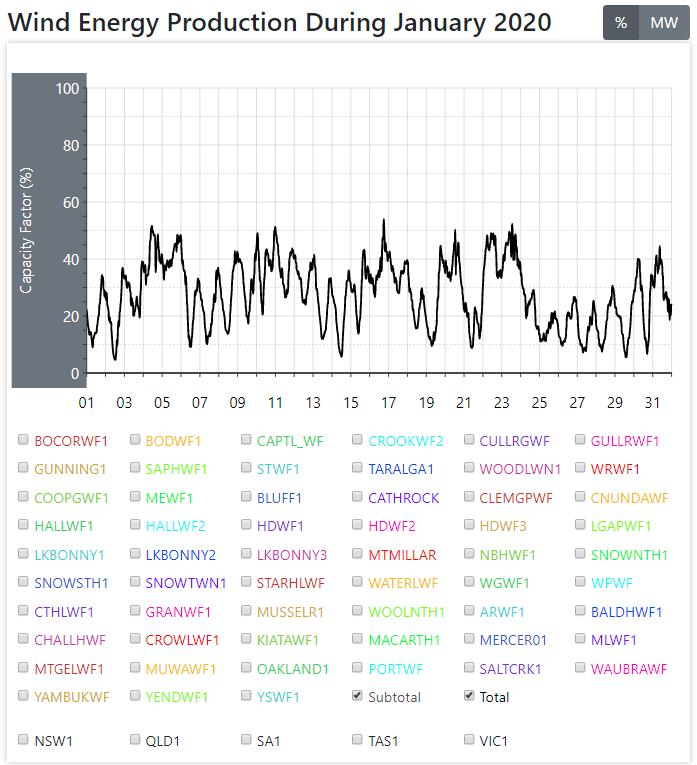Enable the BOCORWF1 checkbox
Image resolution: width=697 pixels, height=765 pixels.
[x=23, y=440]
